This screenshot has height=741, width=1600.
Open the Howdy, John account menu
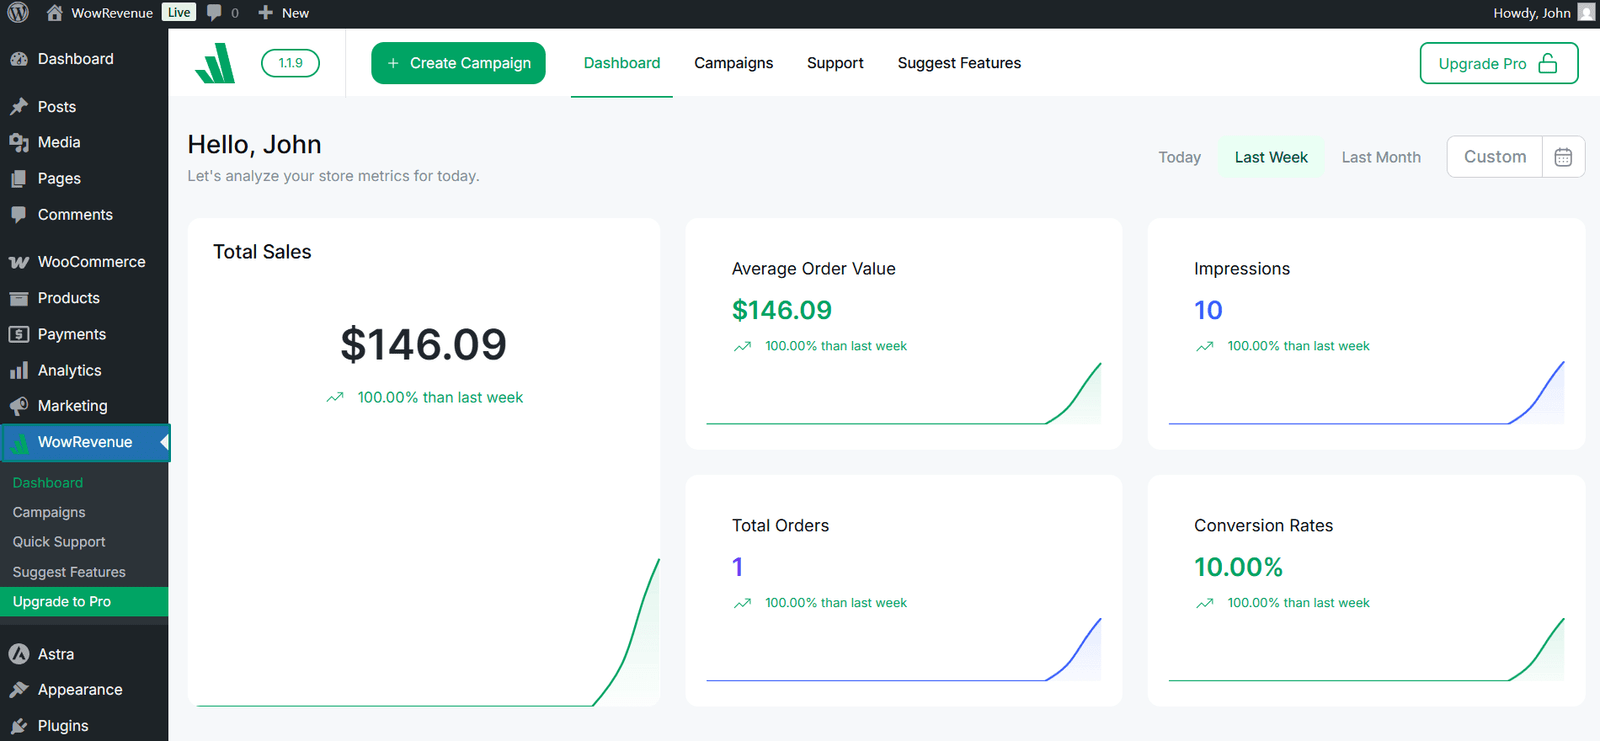[1544, 13]
